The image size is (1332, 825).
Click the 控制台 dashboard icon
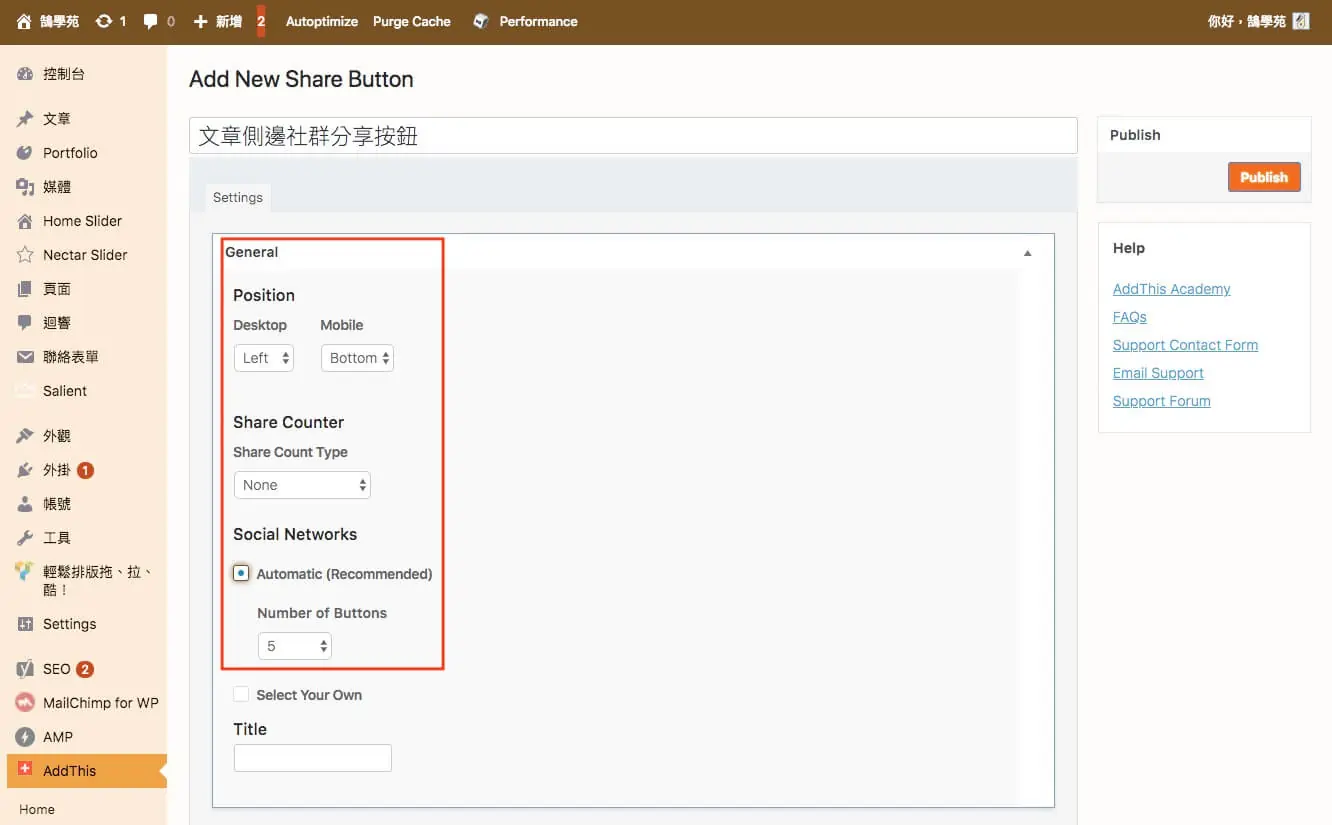point(25,74)
